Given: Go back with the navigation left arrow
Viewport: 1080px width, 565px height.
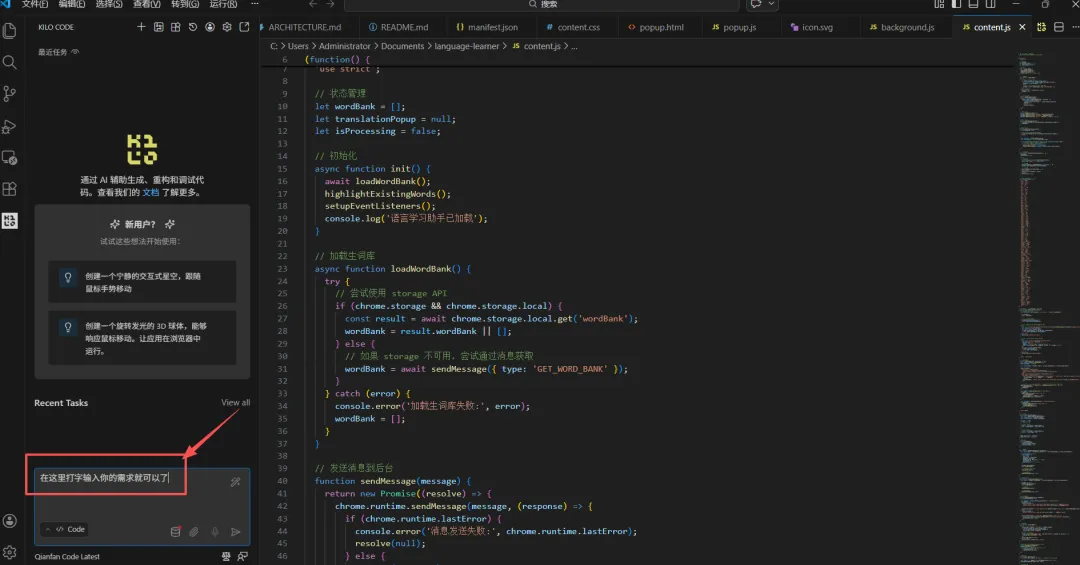Looking at the screenshot, I should (x=313, y=4).
